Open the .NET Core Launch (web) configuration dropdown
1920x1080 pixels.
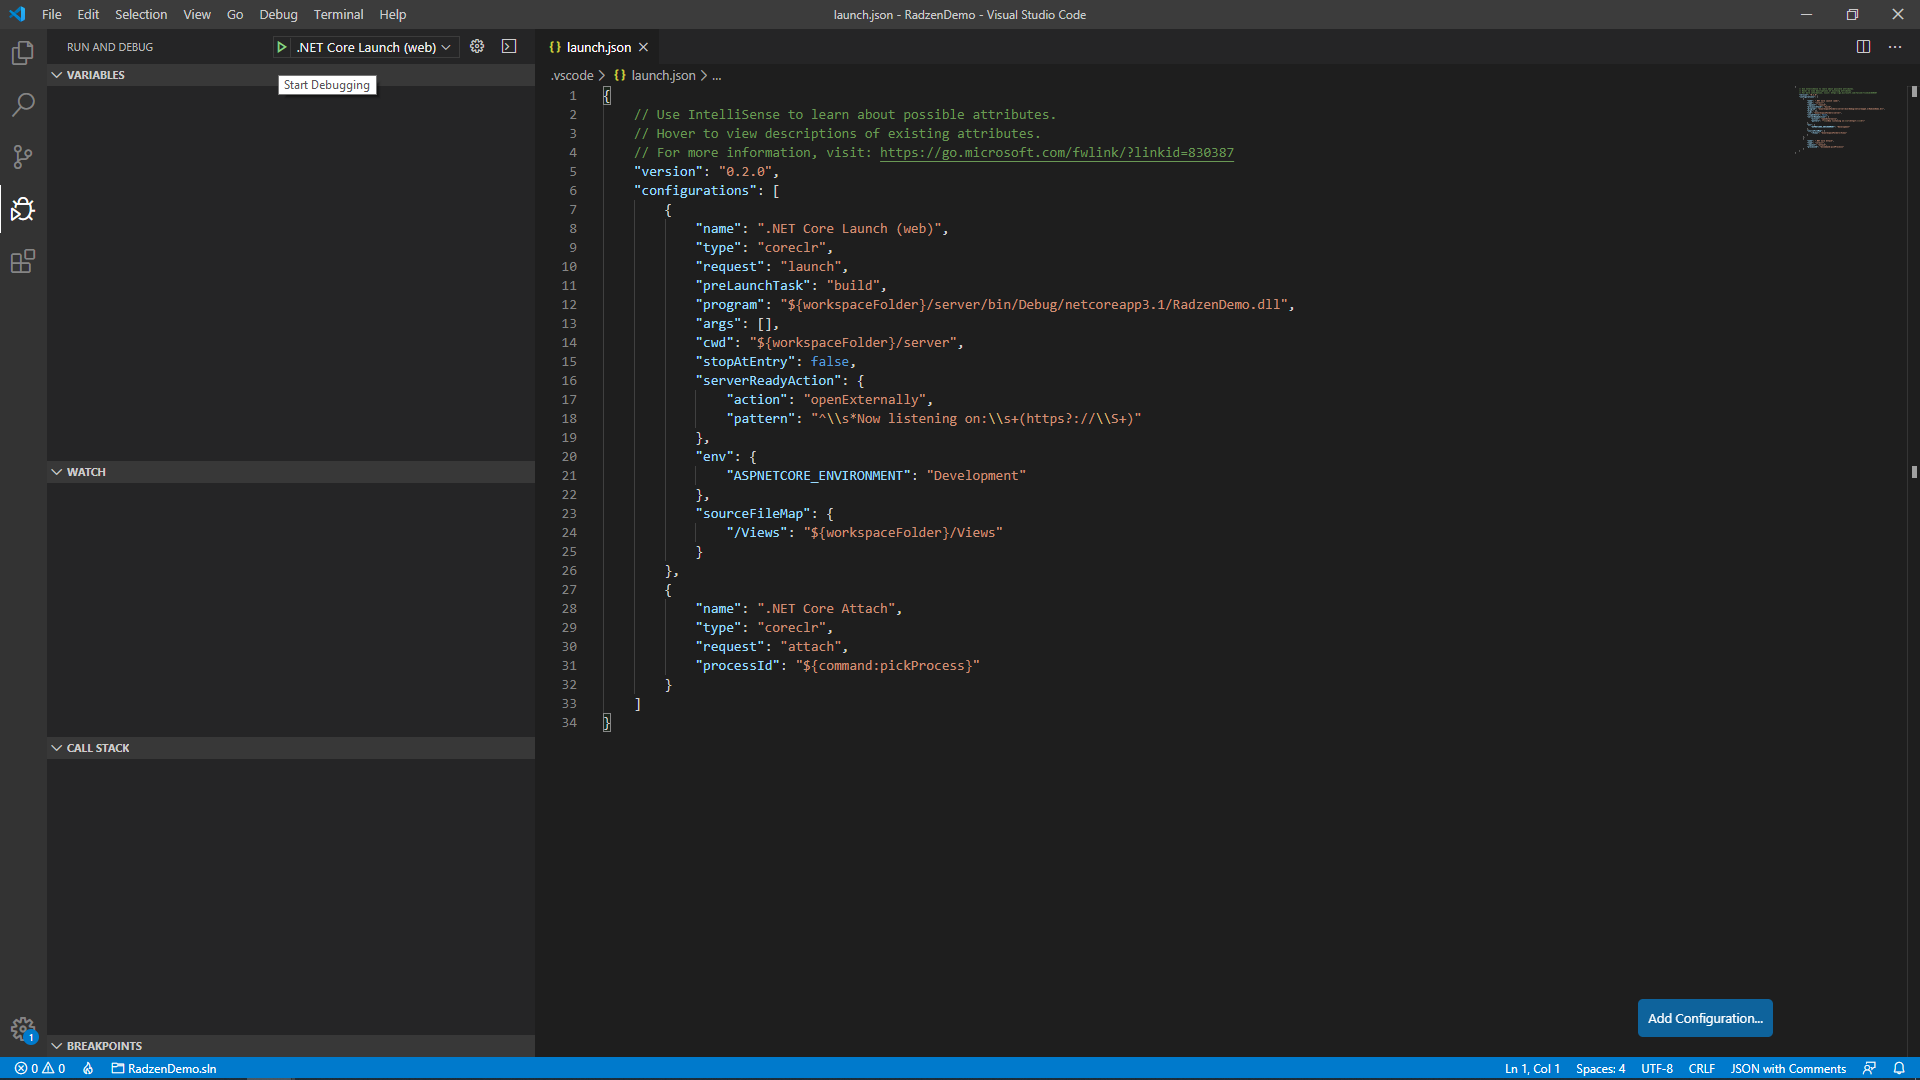[x=374, y=47]
